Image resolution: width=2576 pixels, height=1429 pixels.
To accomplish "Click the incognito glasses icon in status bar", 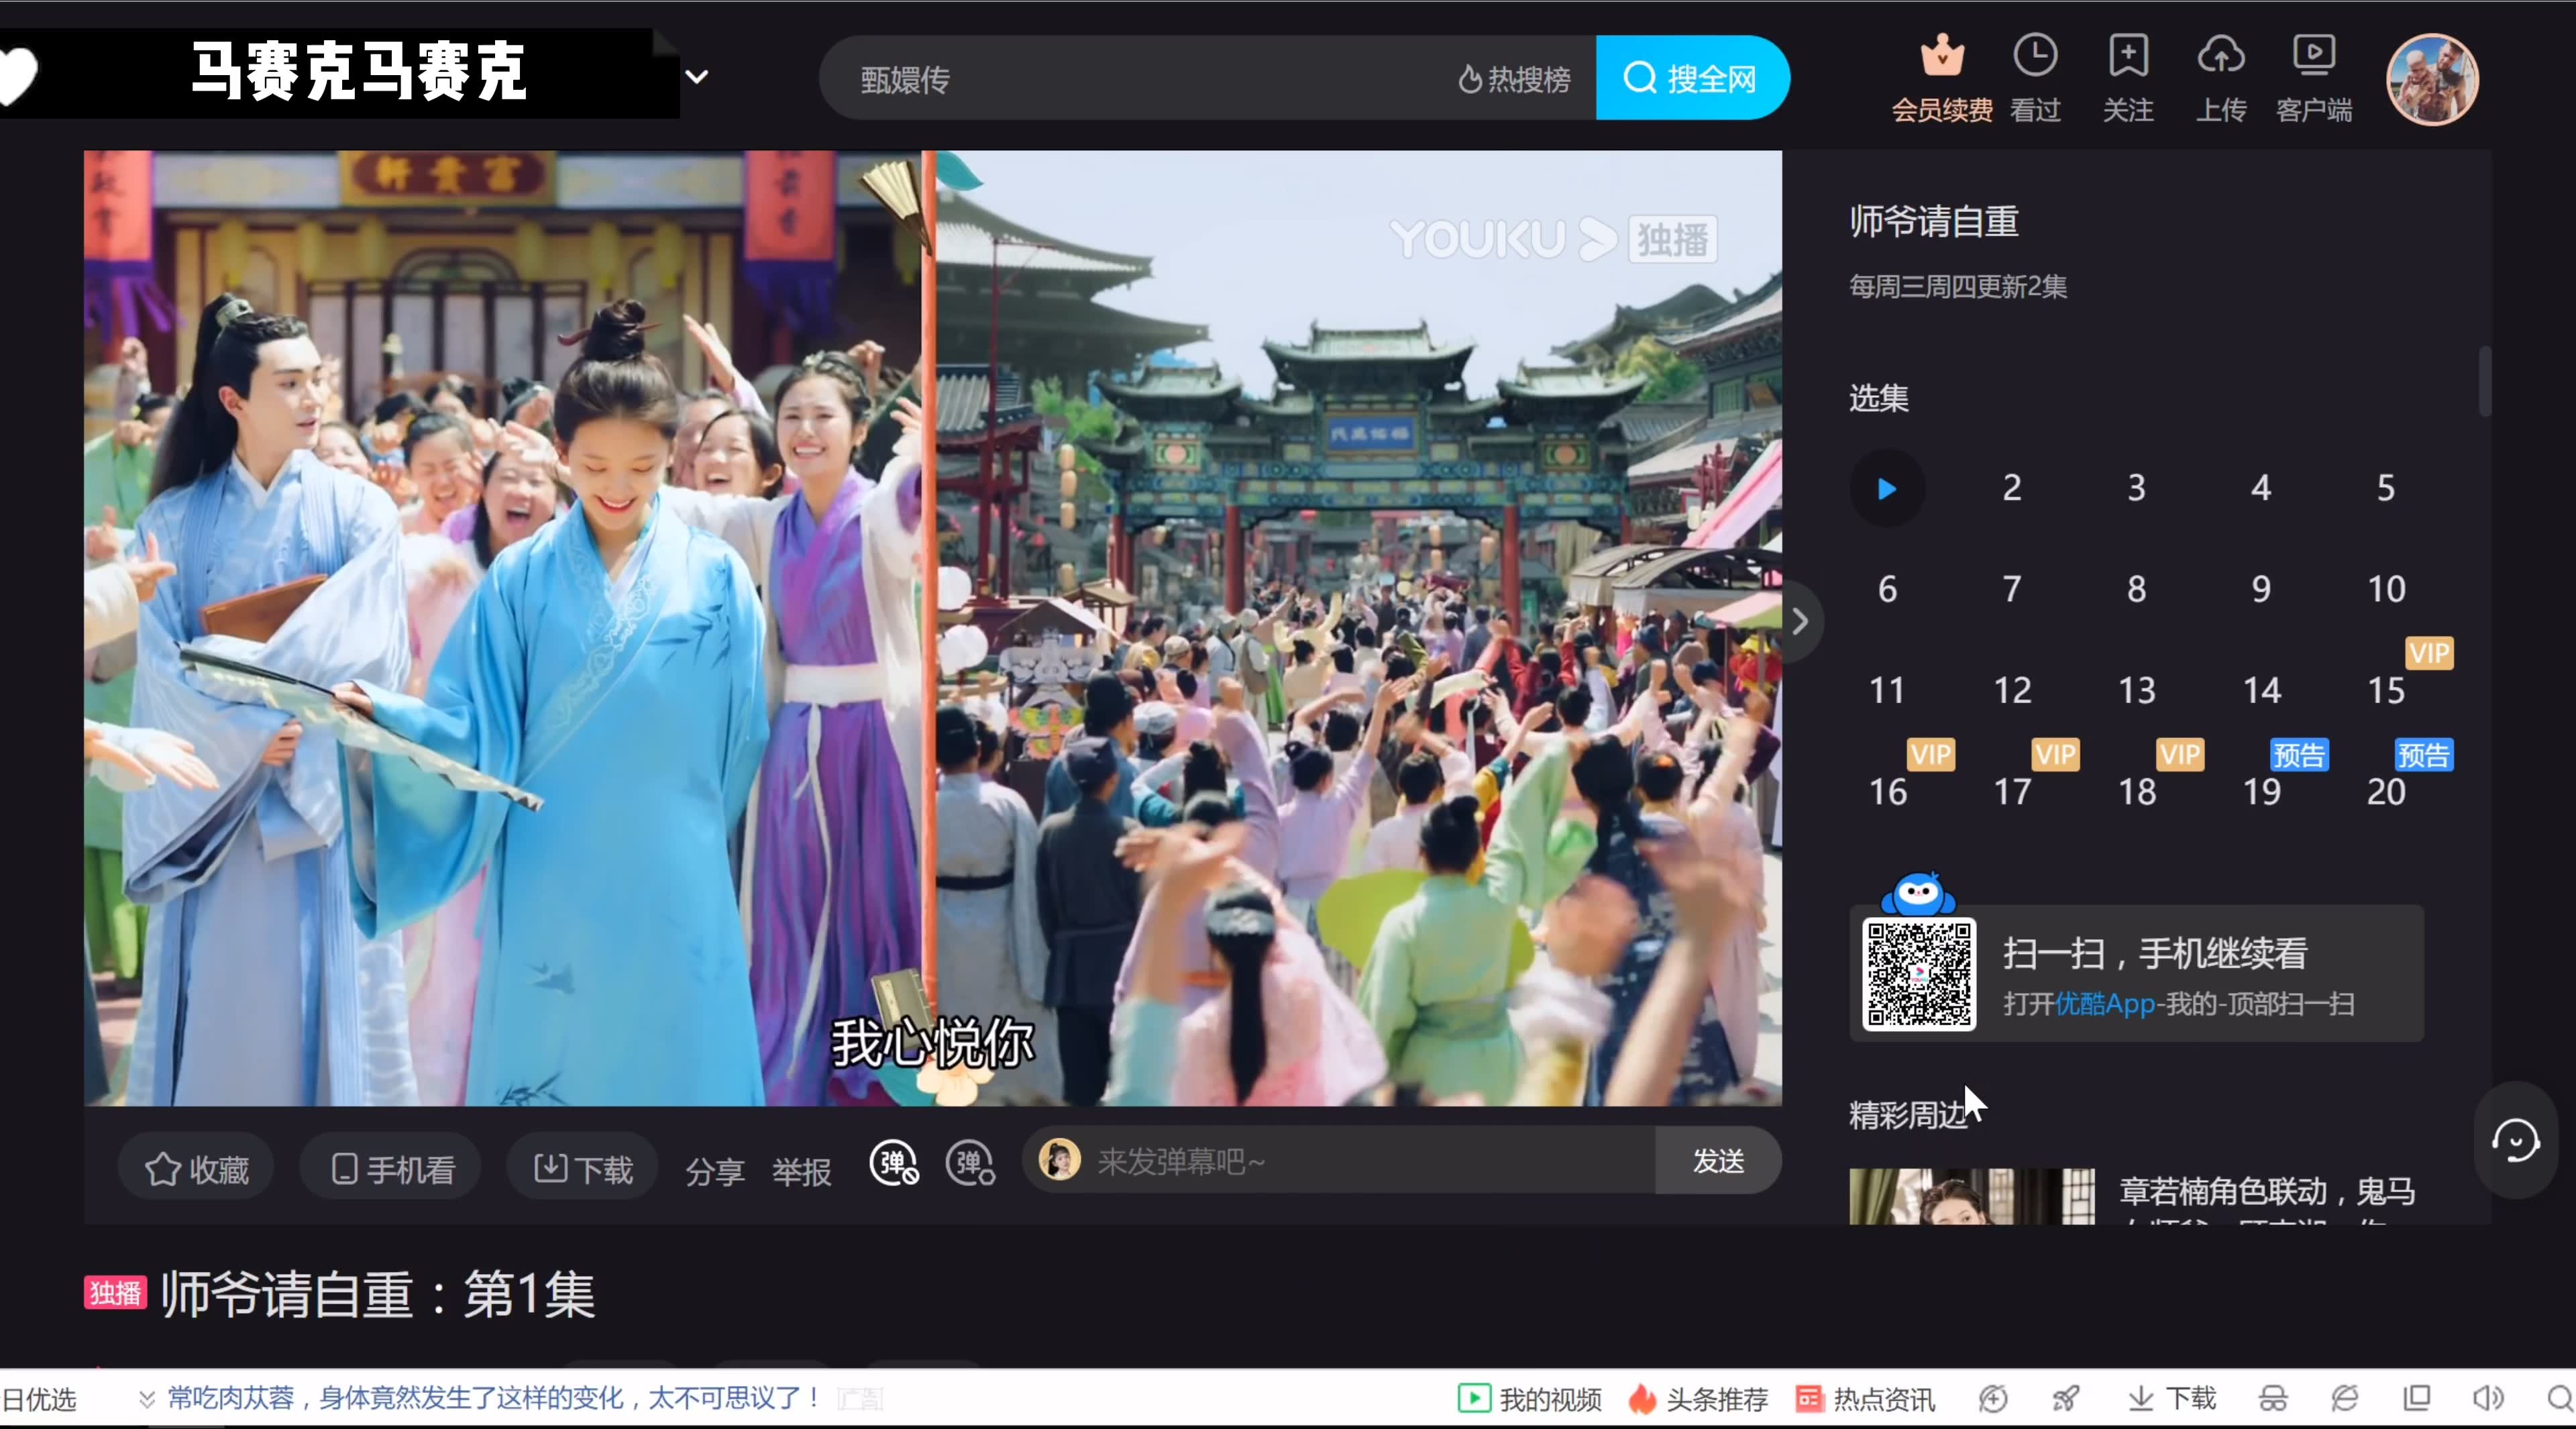I will click(2273, 1398).
